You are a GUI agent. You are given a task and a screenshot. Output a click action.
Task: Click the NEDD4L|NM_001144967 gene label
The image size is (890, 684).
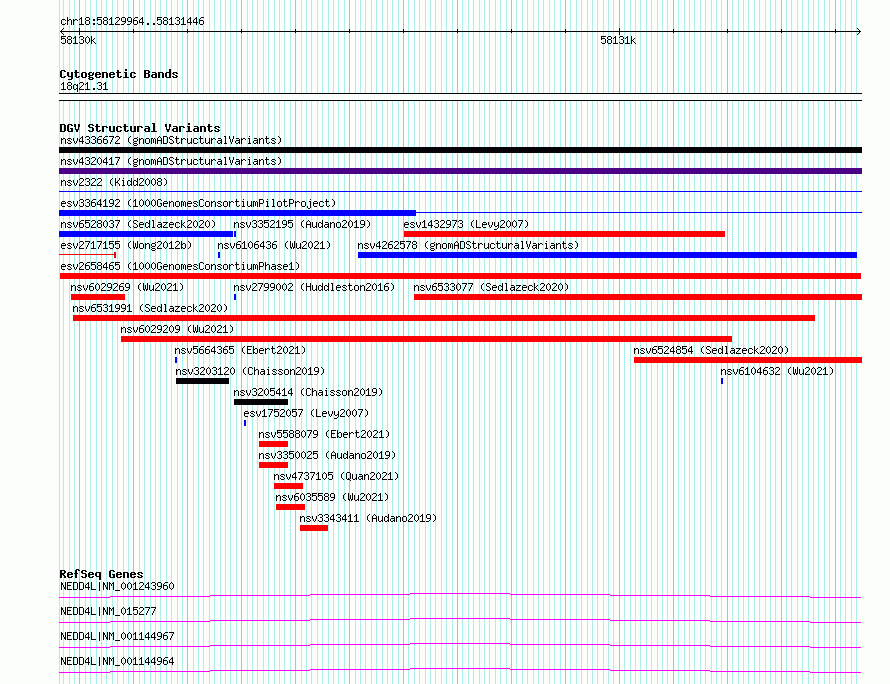coord(117,636)
